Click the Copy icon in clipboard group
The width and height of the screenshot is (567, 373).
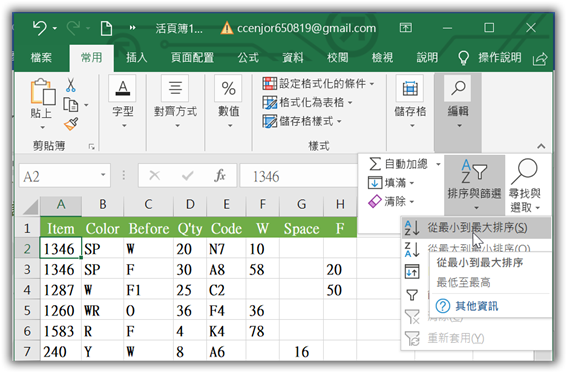point(71,105)
